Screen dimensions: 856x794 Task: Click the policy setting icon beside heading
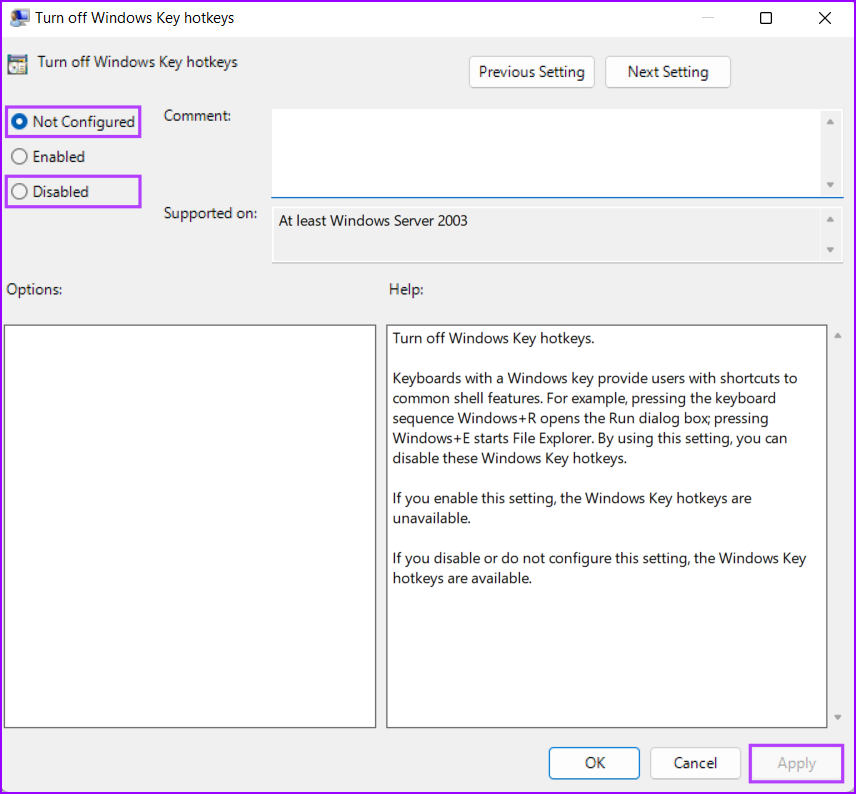point(17,64)
